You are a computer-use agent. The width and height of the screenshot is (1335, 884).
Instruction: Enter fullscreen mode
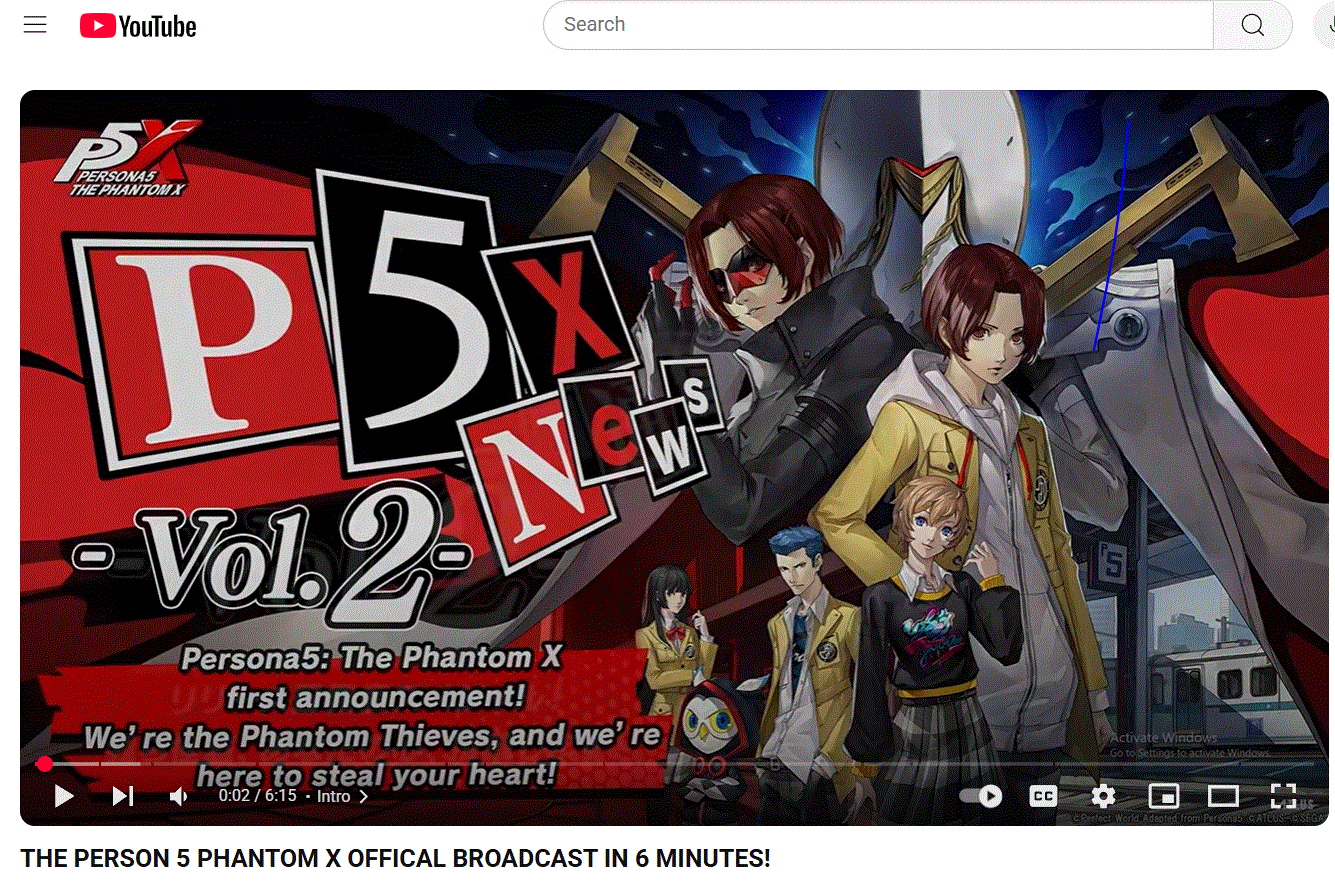coord(1283,796)
